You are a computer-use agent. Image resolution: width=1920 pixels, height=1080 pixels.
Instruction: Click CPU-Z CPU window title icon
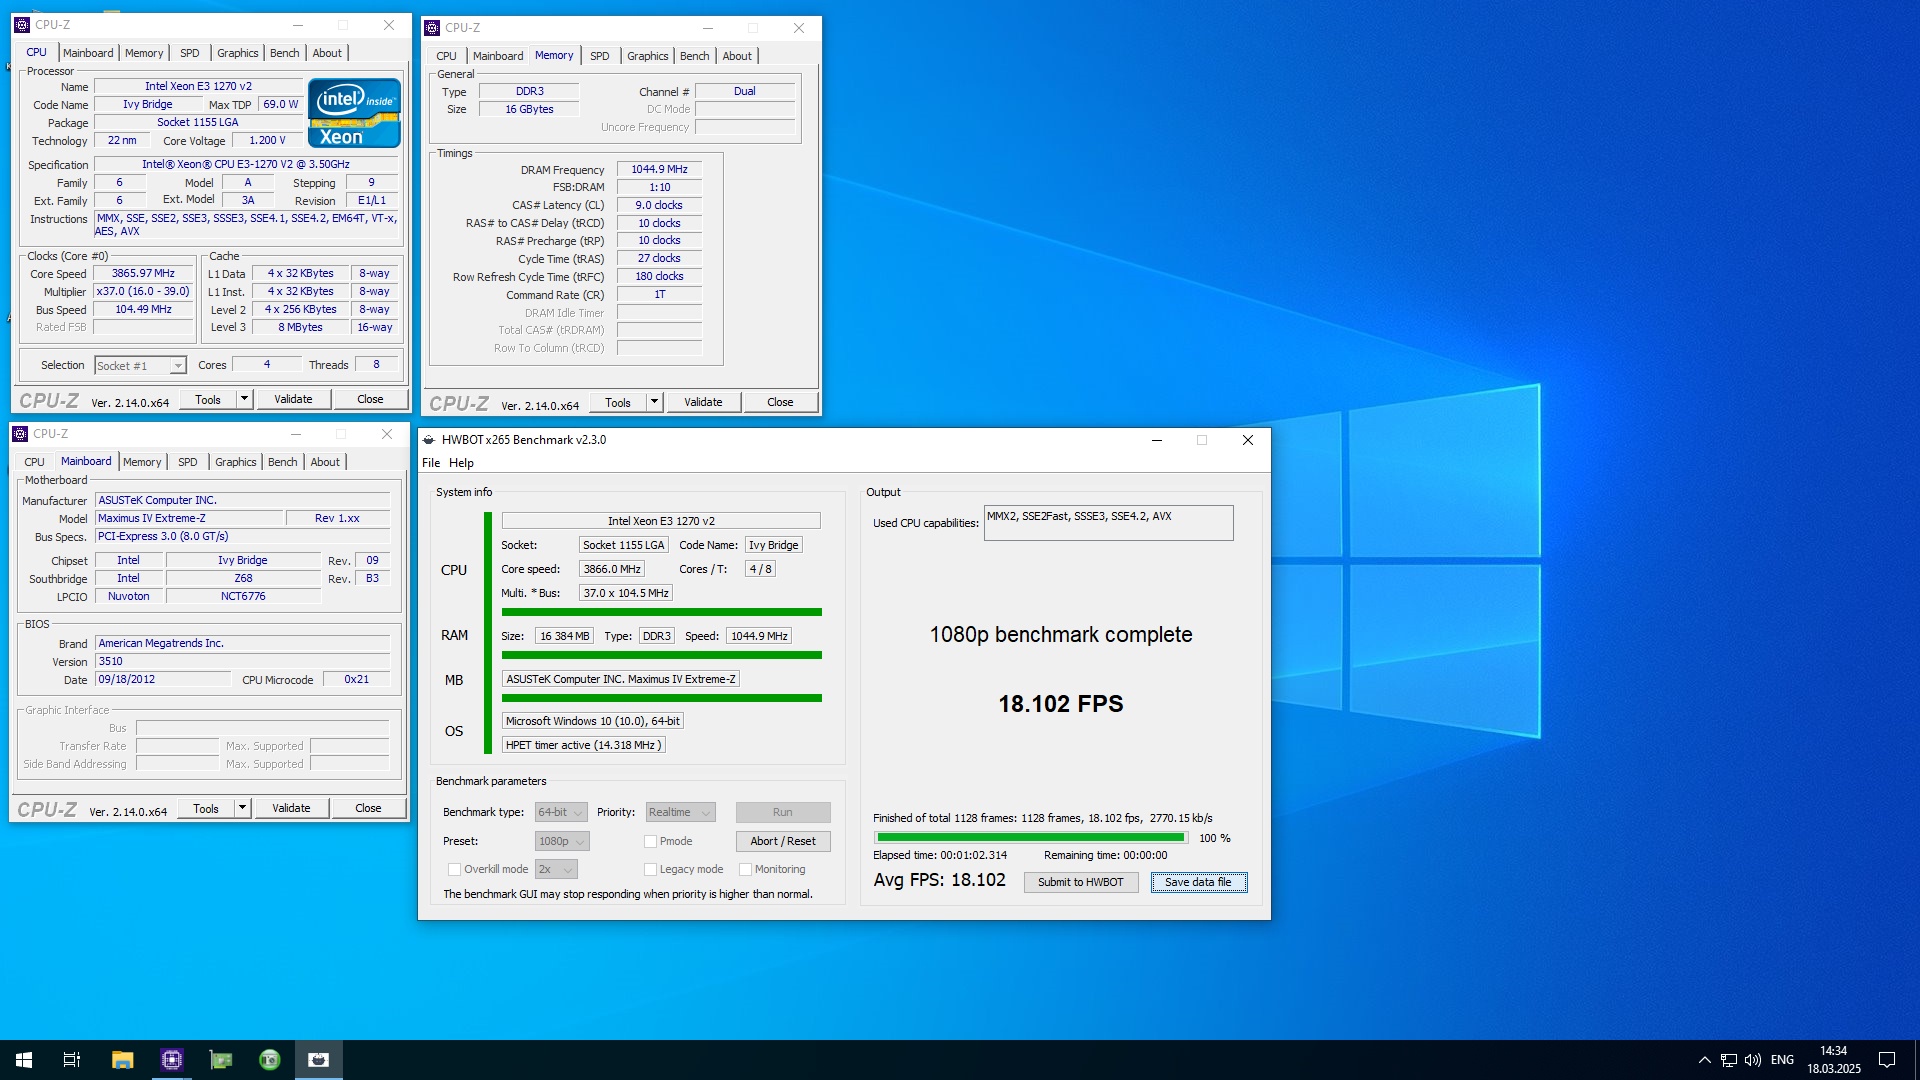(x=22, y=25)
